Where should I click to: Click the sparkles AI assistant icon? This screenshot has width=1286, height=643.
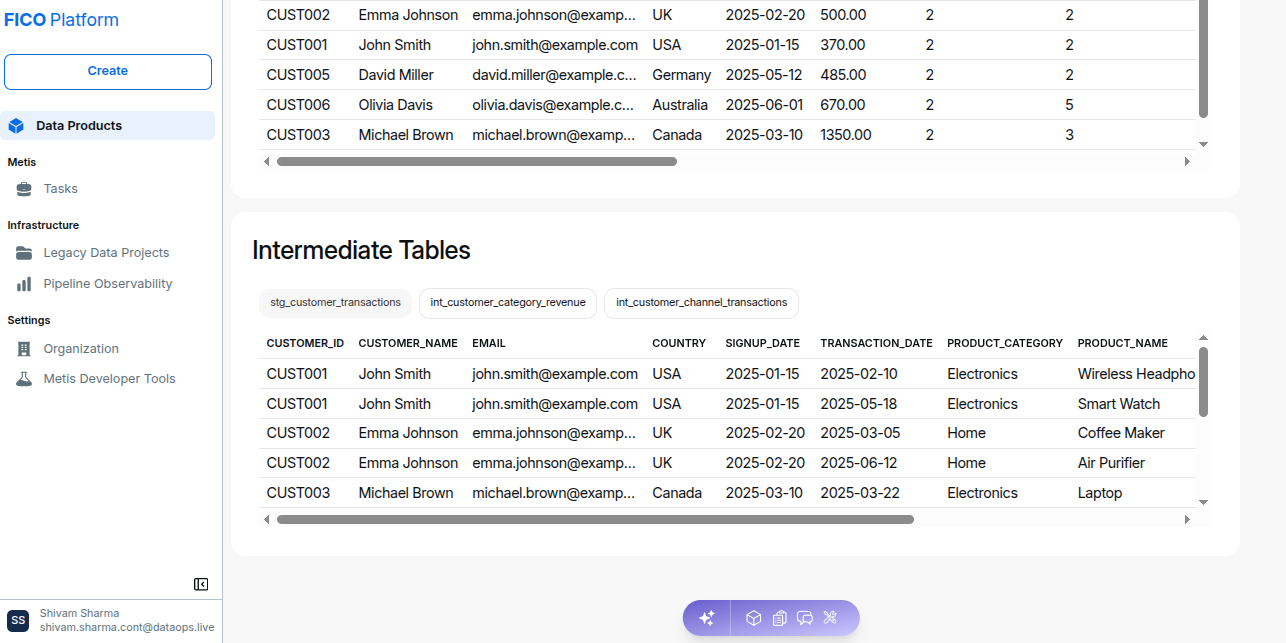tap(706, 618)
